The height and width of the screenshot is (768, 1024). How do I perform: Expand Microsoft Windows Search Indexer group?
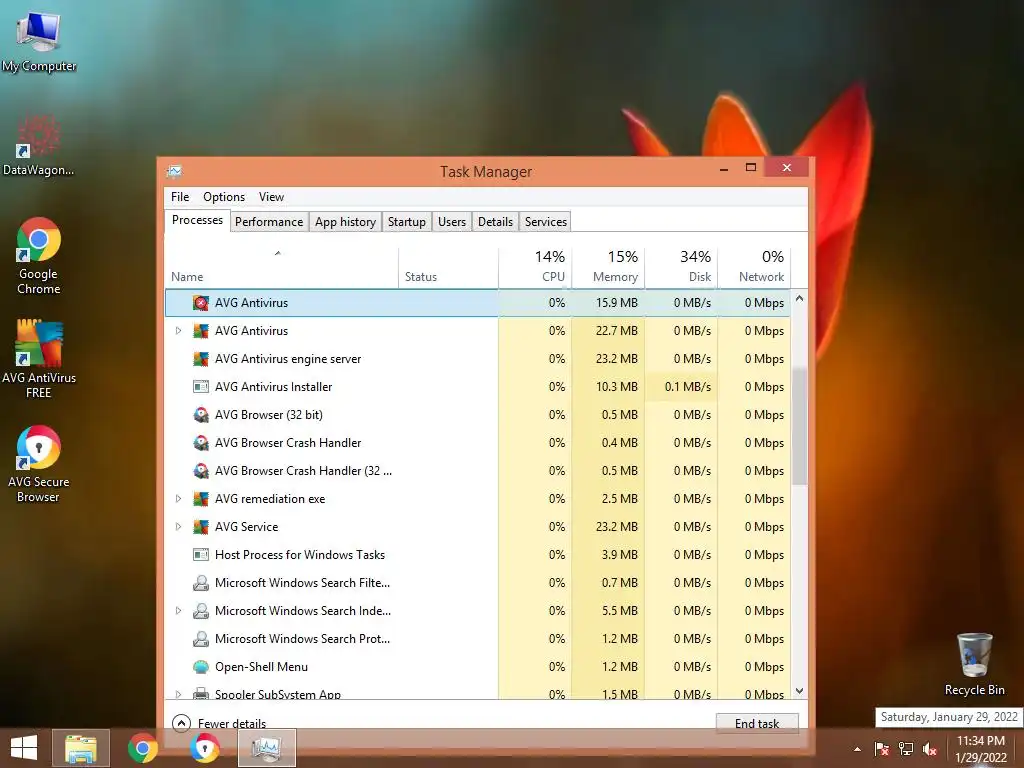pyautogui.click(x=178, y=611)
